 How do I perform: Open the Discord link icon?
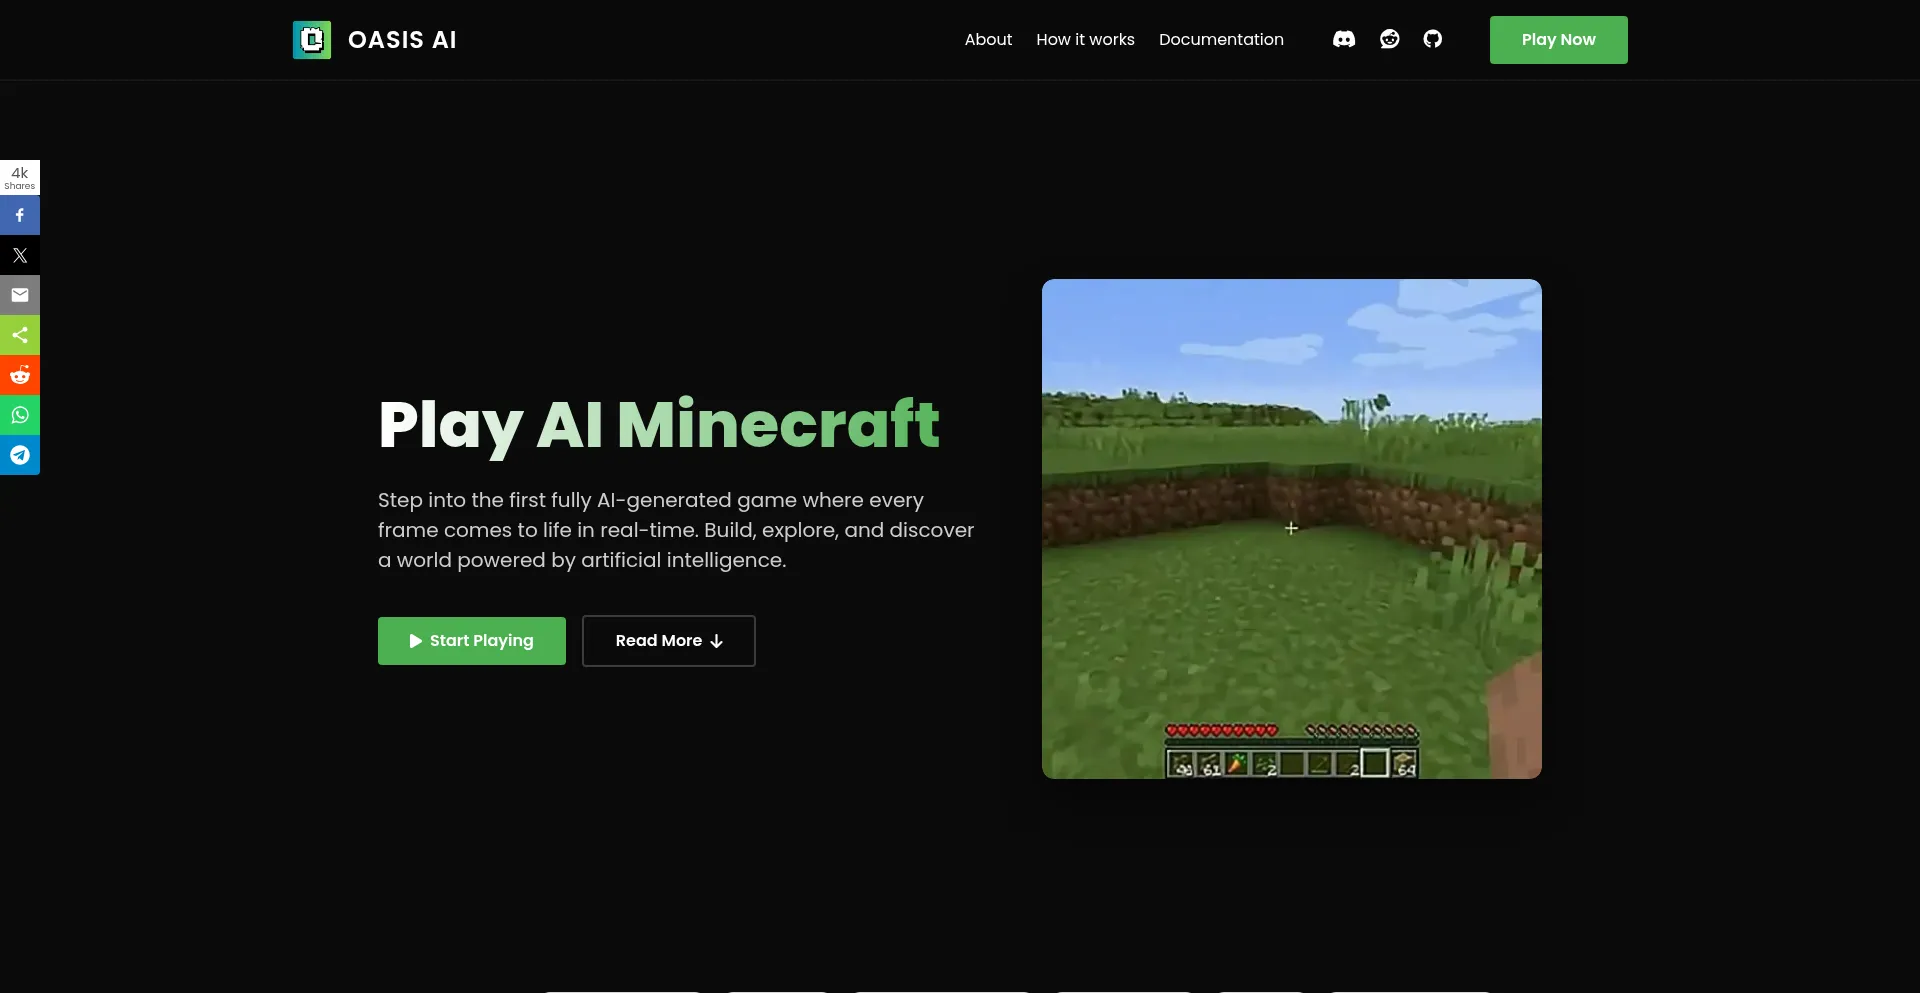(1344, 39)
